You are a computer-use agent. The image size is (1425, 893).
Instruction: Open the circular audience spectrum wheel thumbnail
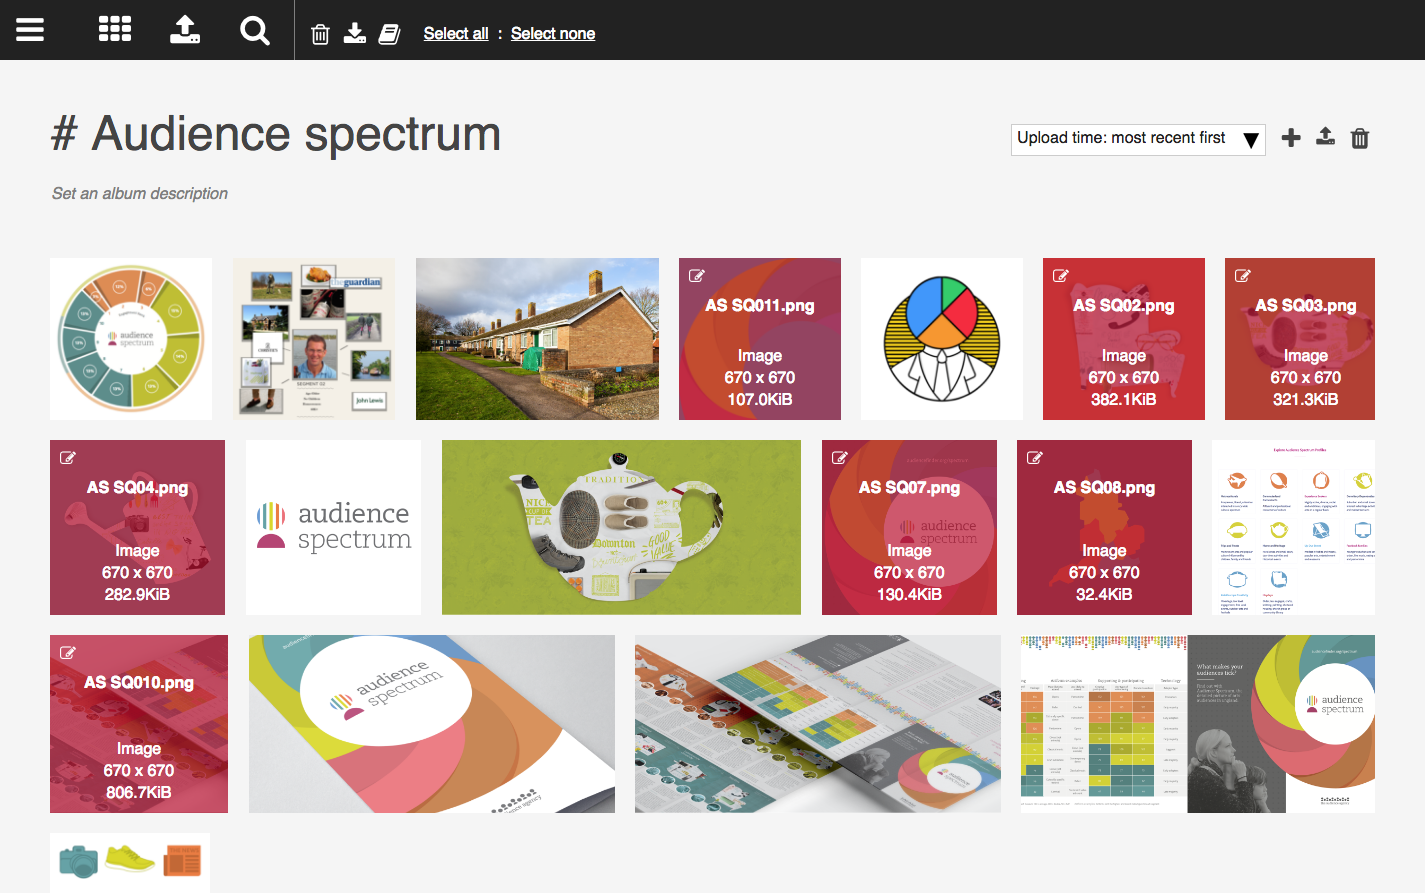pos(131,339)
